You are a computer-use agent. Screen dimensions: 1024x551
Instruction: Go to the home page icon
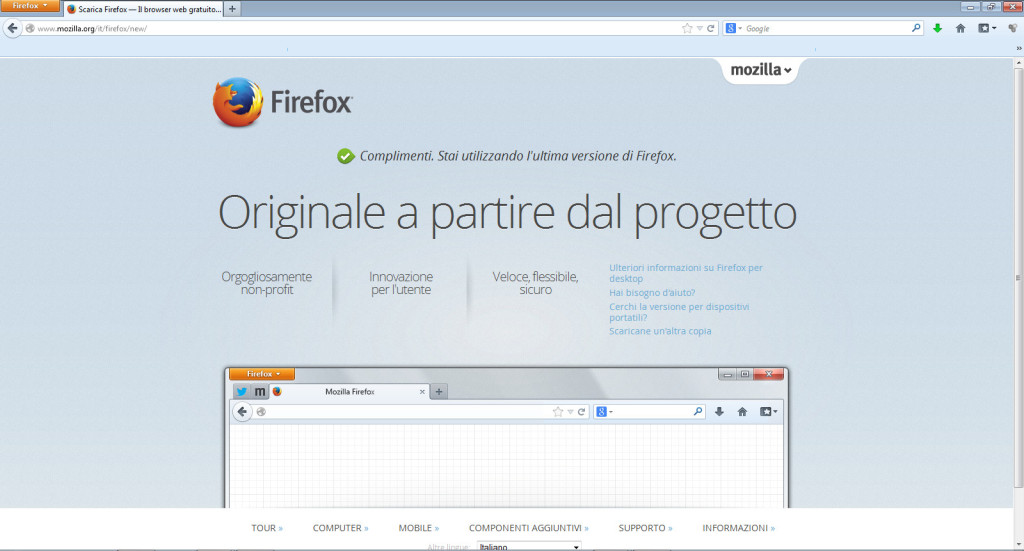point(960,28)
